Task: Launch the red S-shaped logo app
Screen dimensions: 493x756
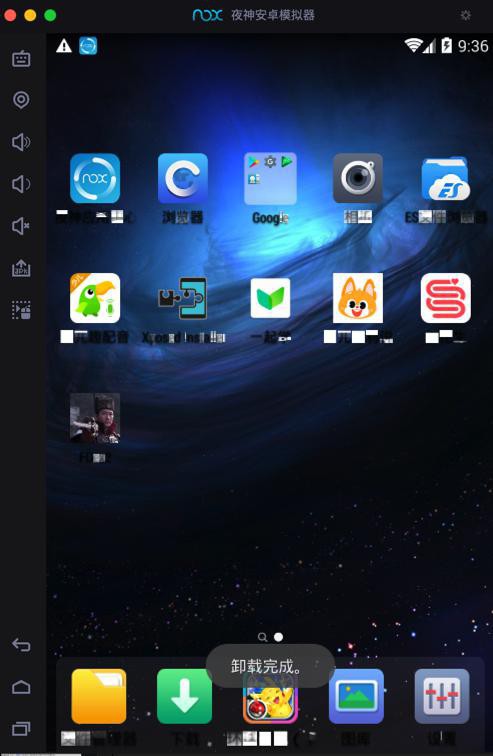Action: (446, 298)
